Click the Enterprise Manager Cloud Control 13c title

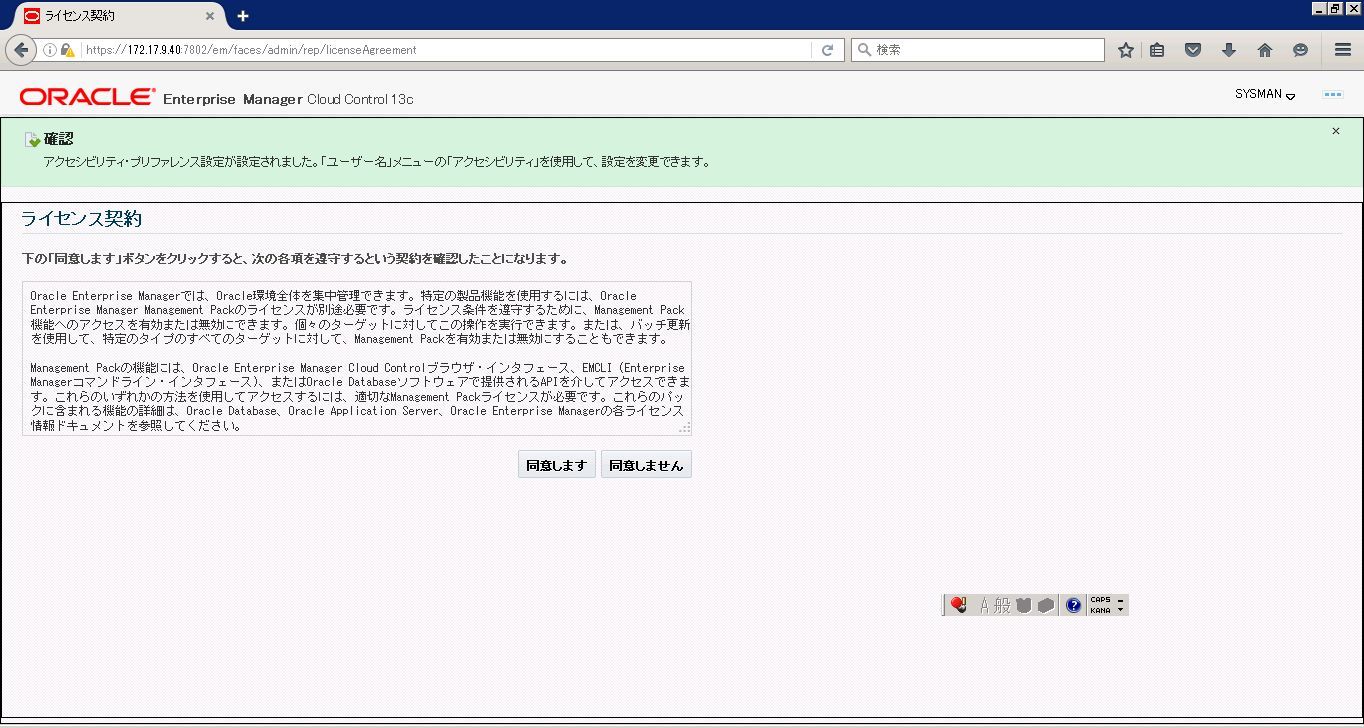288,99
